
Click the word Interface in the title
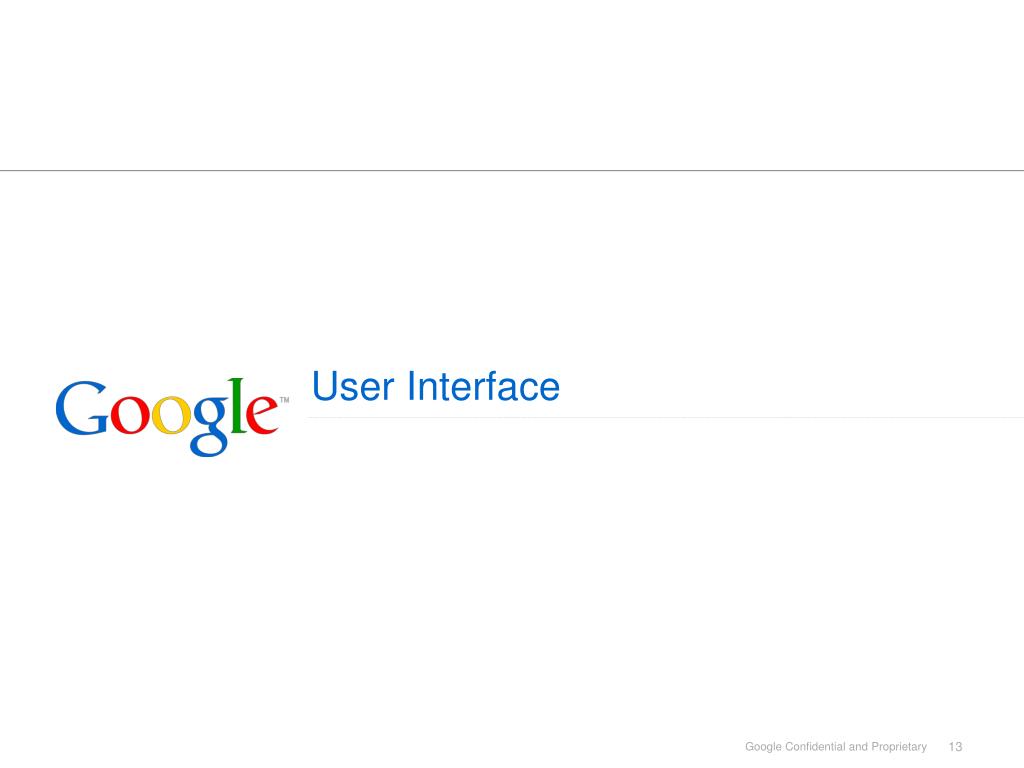click(x=483, y=386)
